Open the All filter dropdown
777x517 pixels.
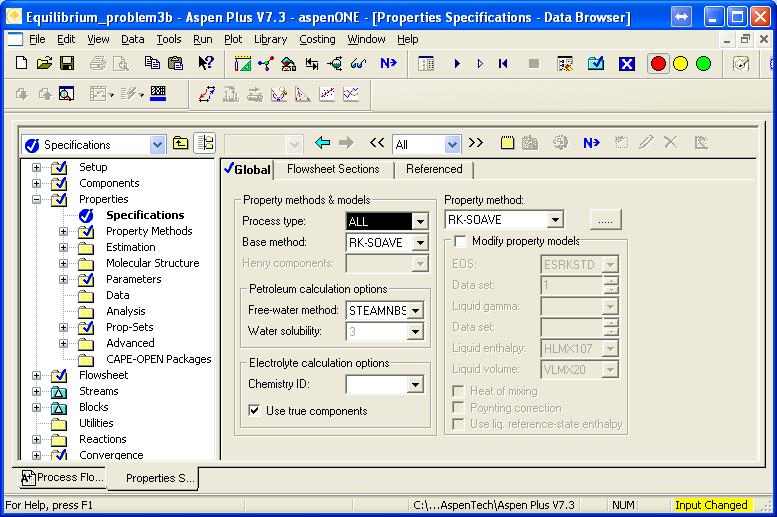(451, 144)
